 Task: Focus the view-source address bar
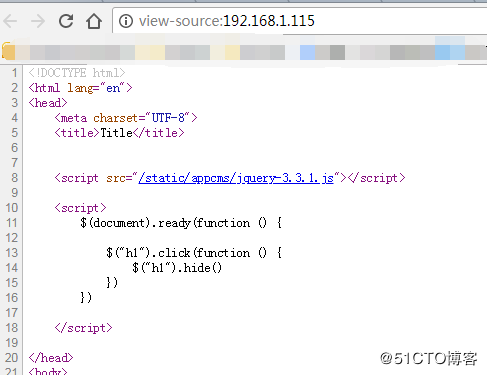click(x=300, y=21)
